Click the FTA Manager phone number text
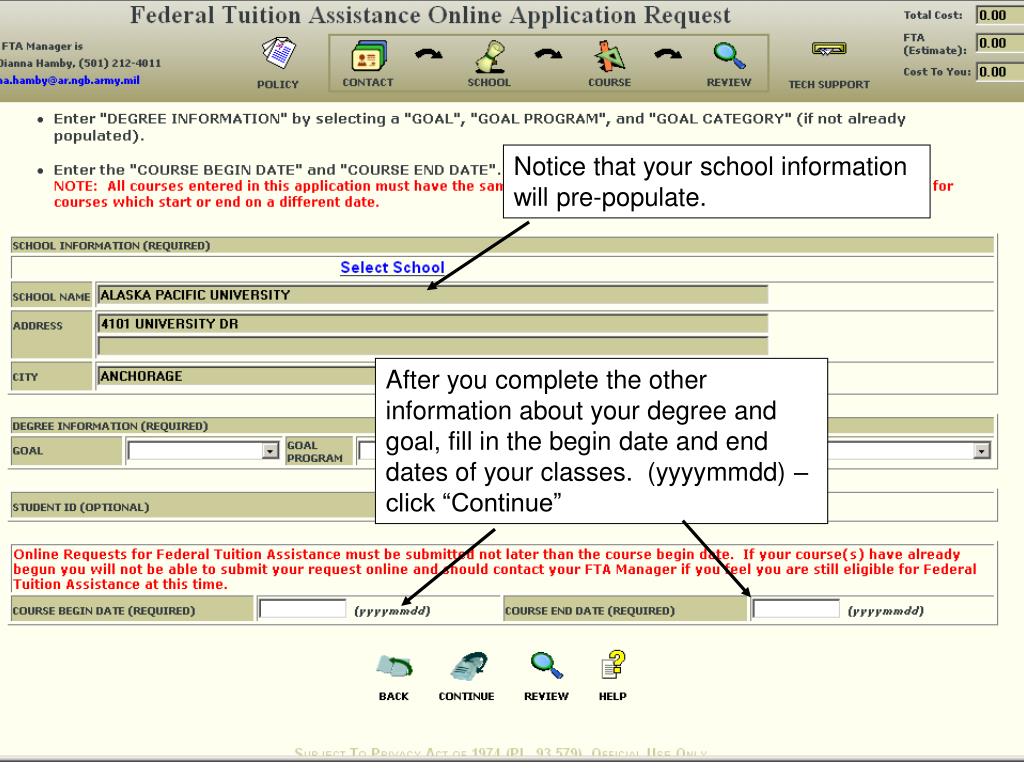1024x768 pixels. coord(120,63)
